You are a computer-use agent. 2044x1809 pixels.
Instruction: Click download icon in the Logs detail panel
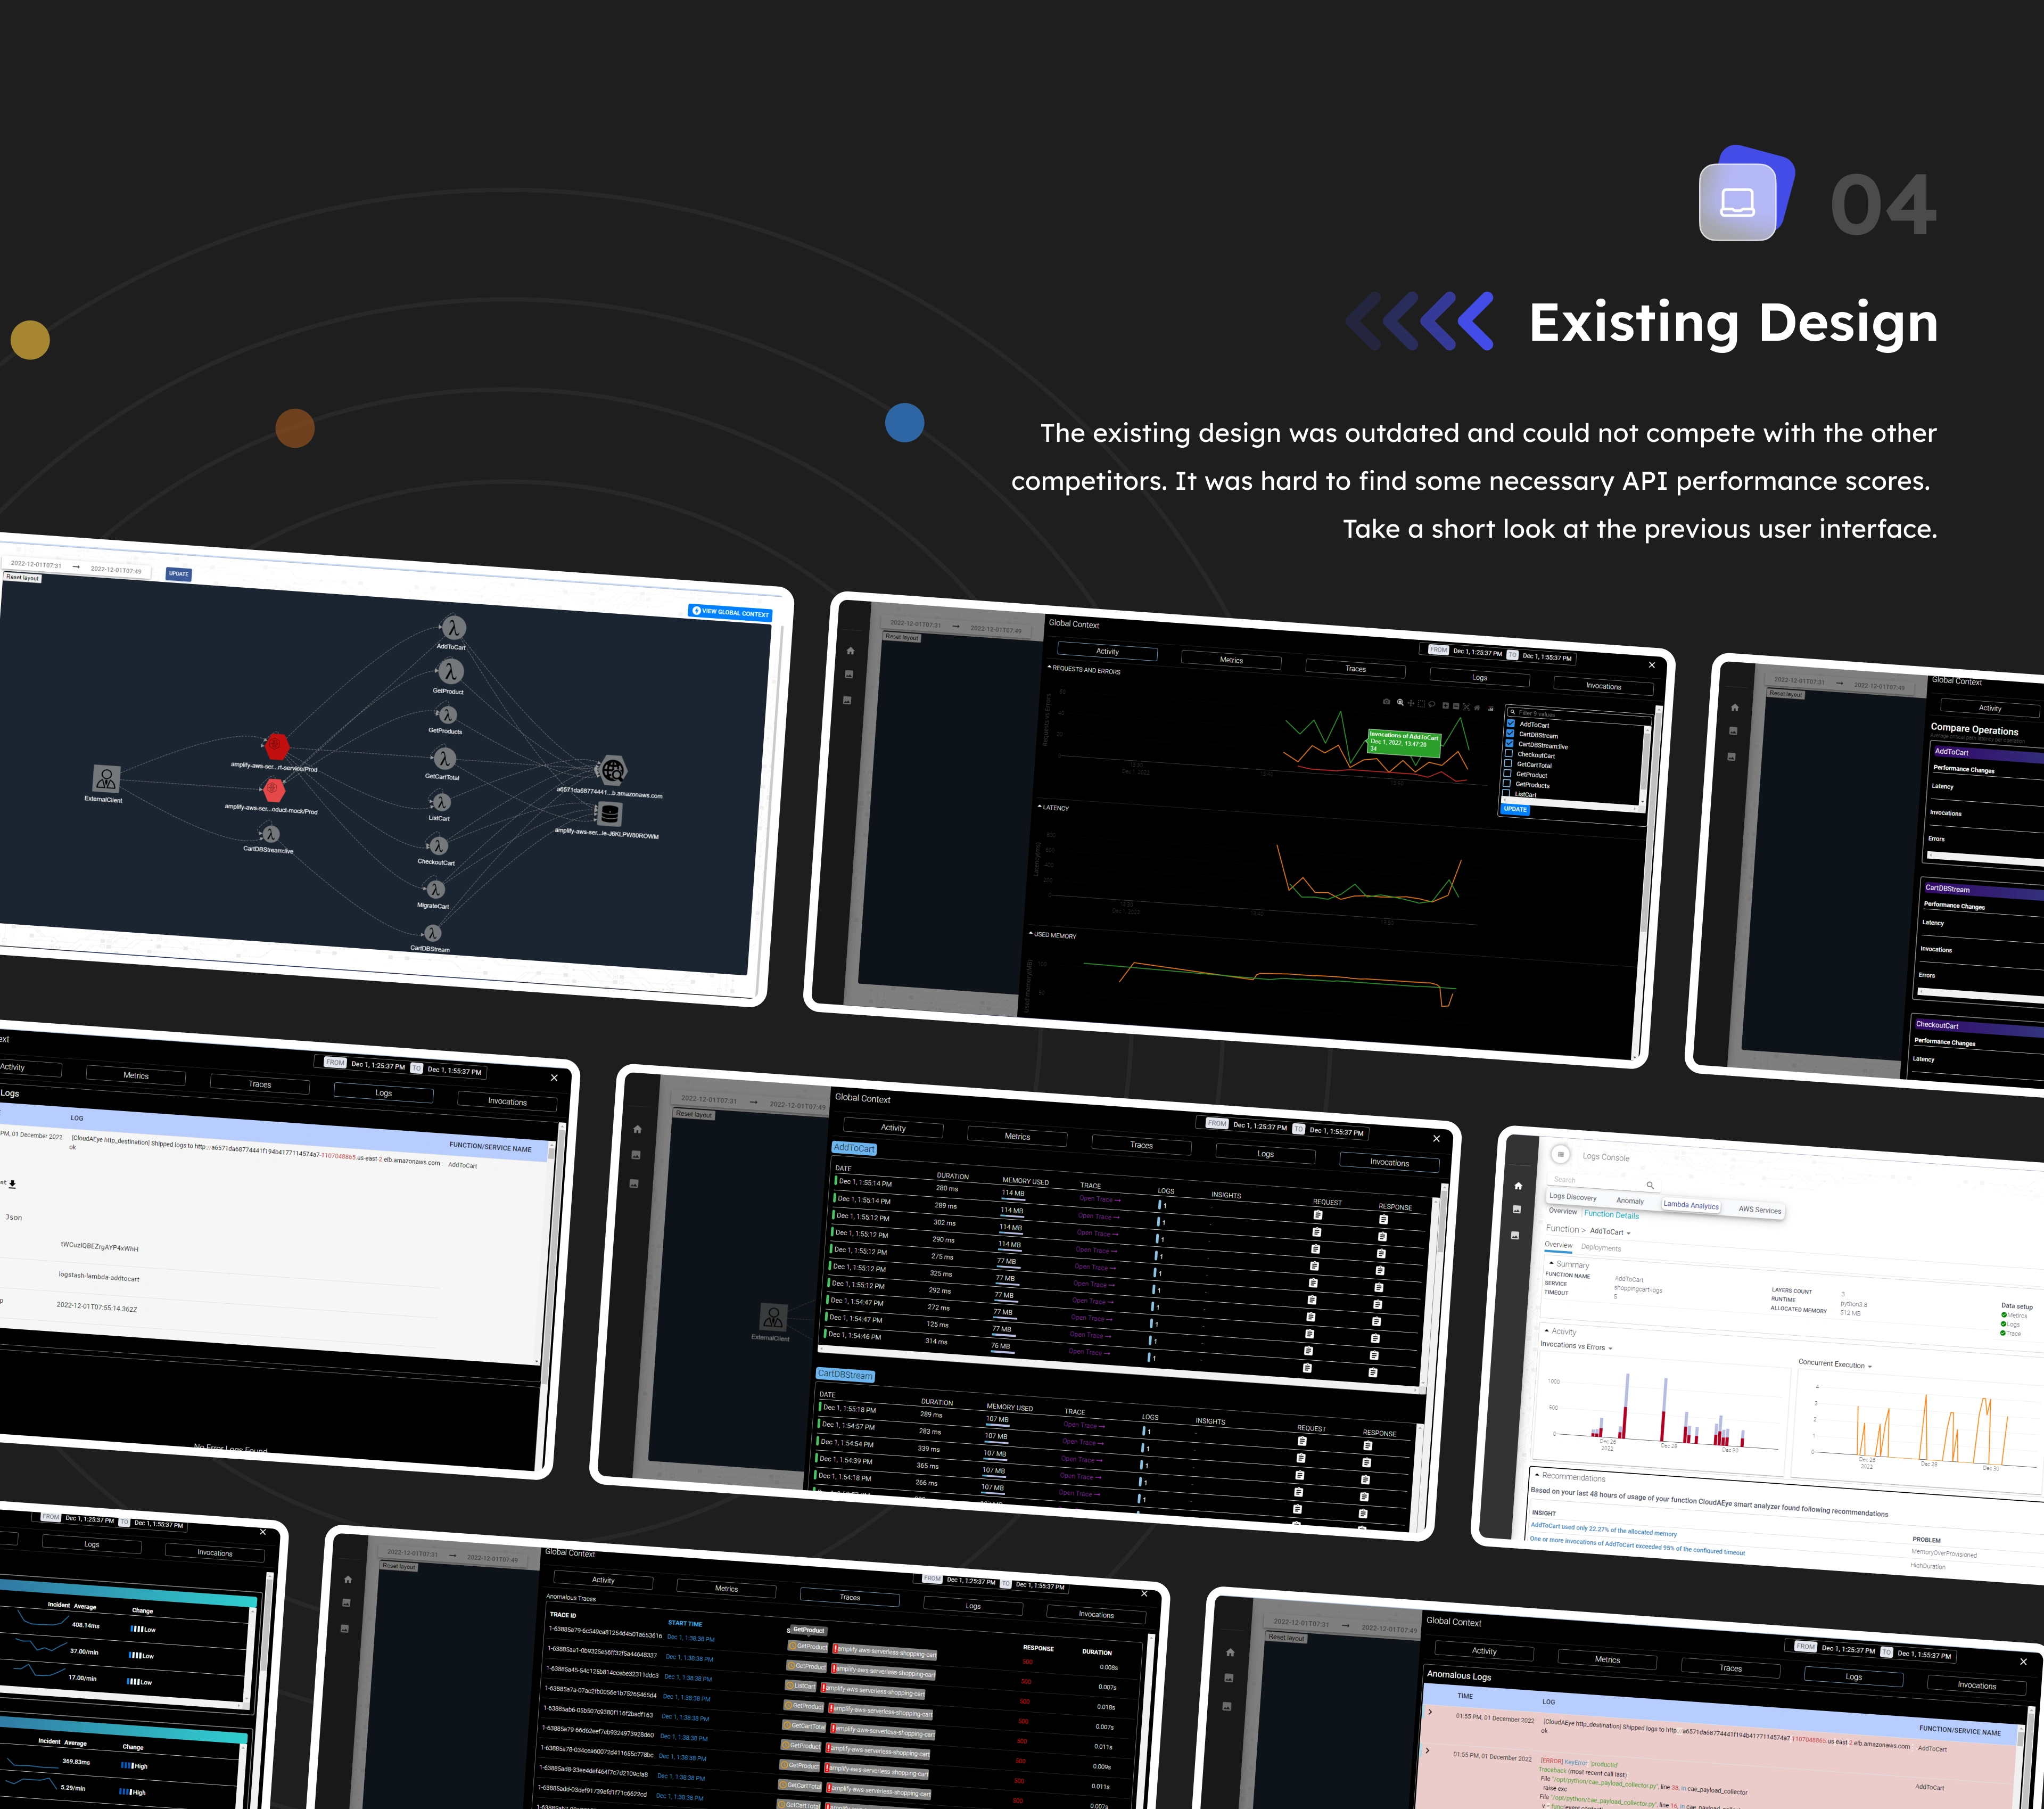pyautogui.click(x=12, y=1184)
